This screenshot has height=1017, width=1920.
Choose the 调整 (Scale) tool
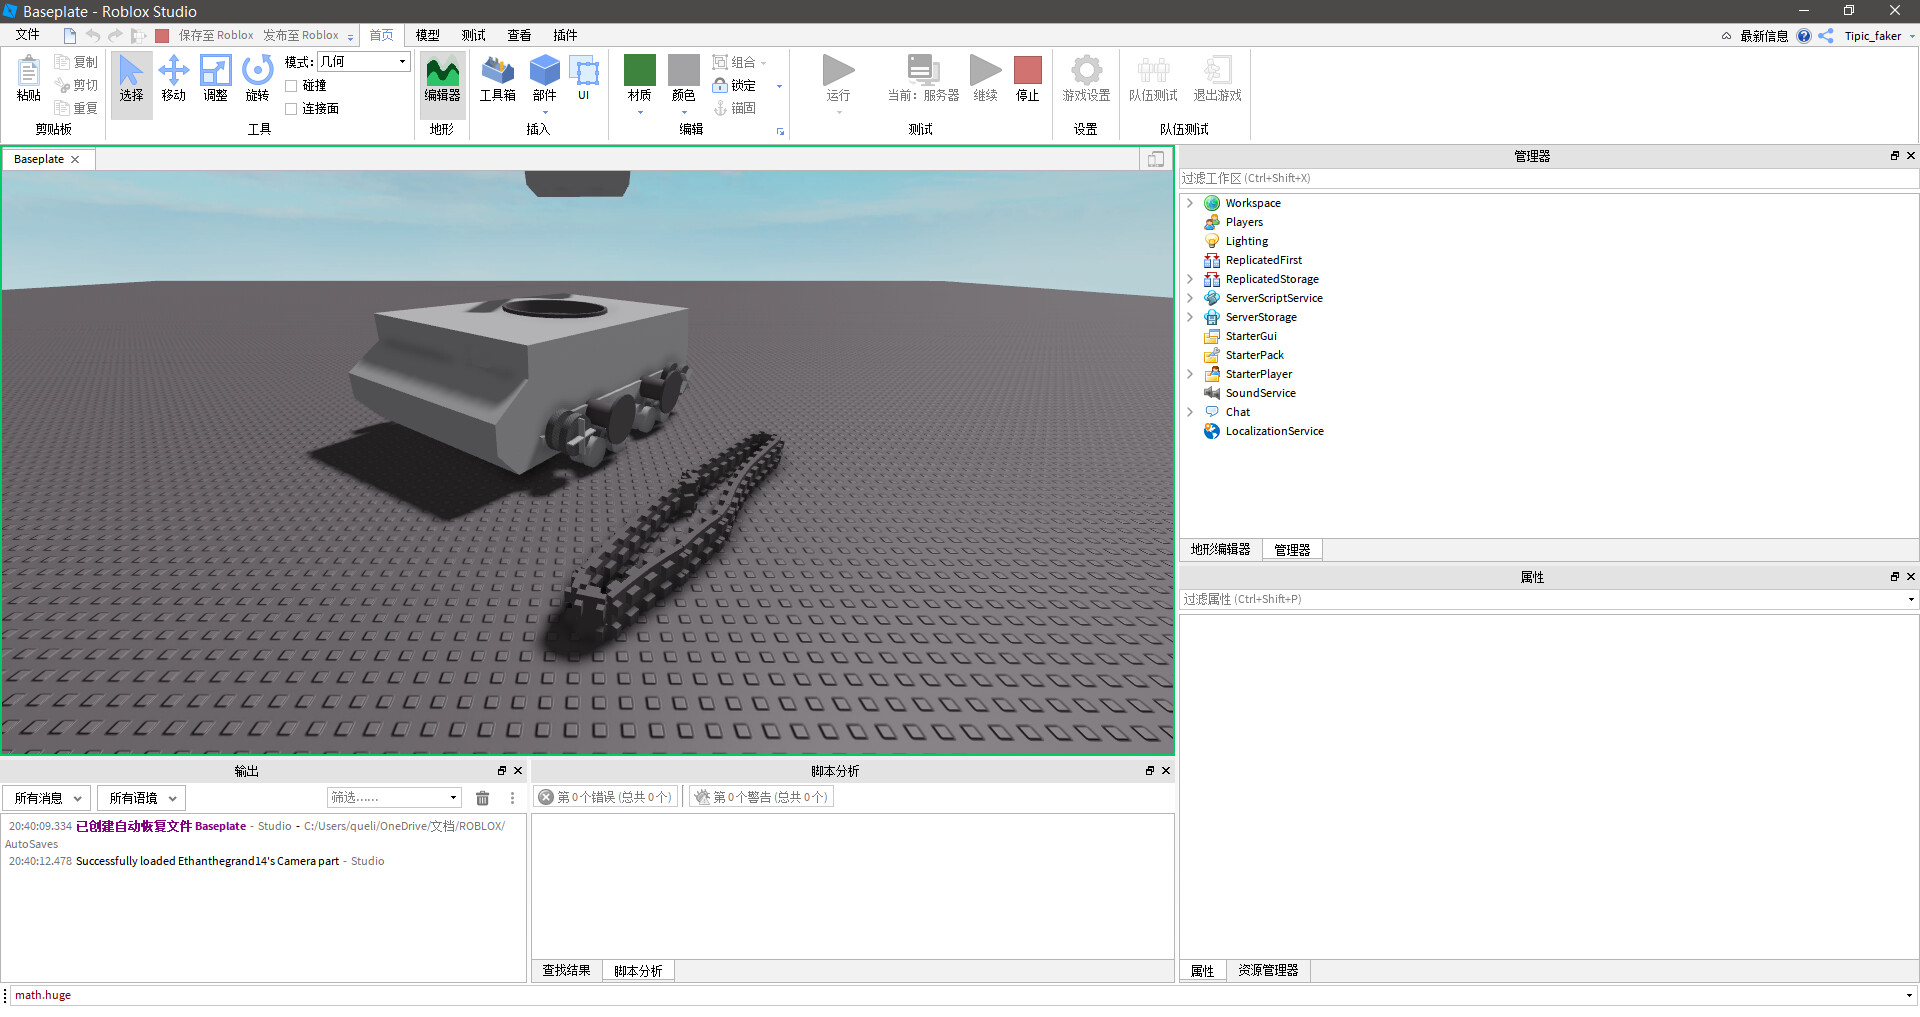pos(216,79)
